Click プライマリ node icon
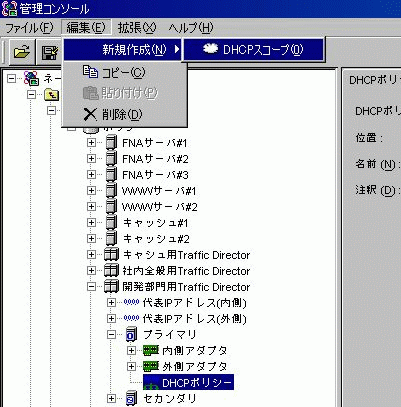This screenshot has width=401, height=407. (132, 334)
